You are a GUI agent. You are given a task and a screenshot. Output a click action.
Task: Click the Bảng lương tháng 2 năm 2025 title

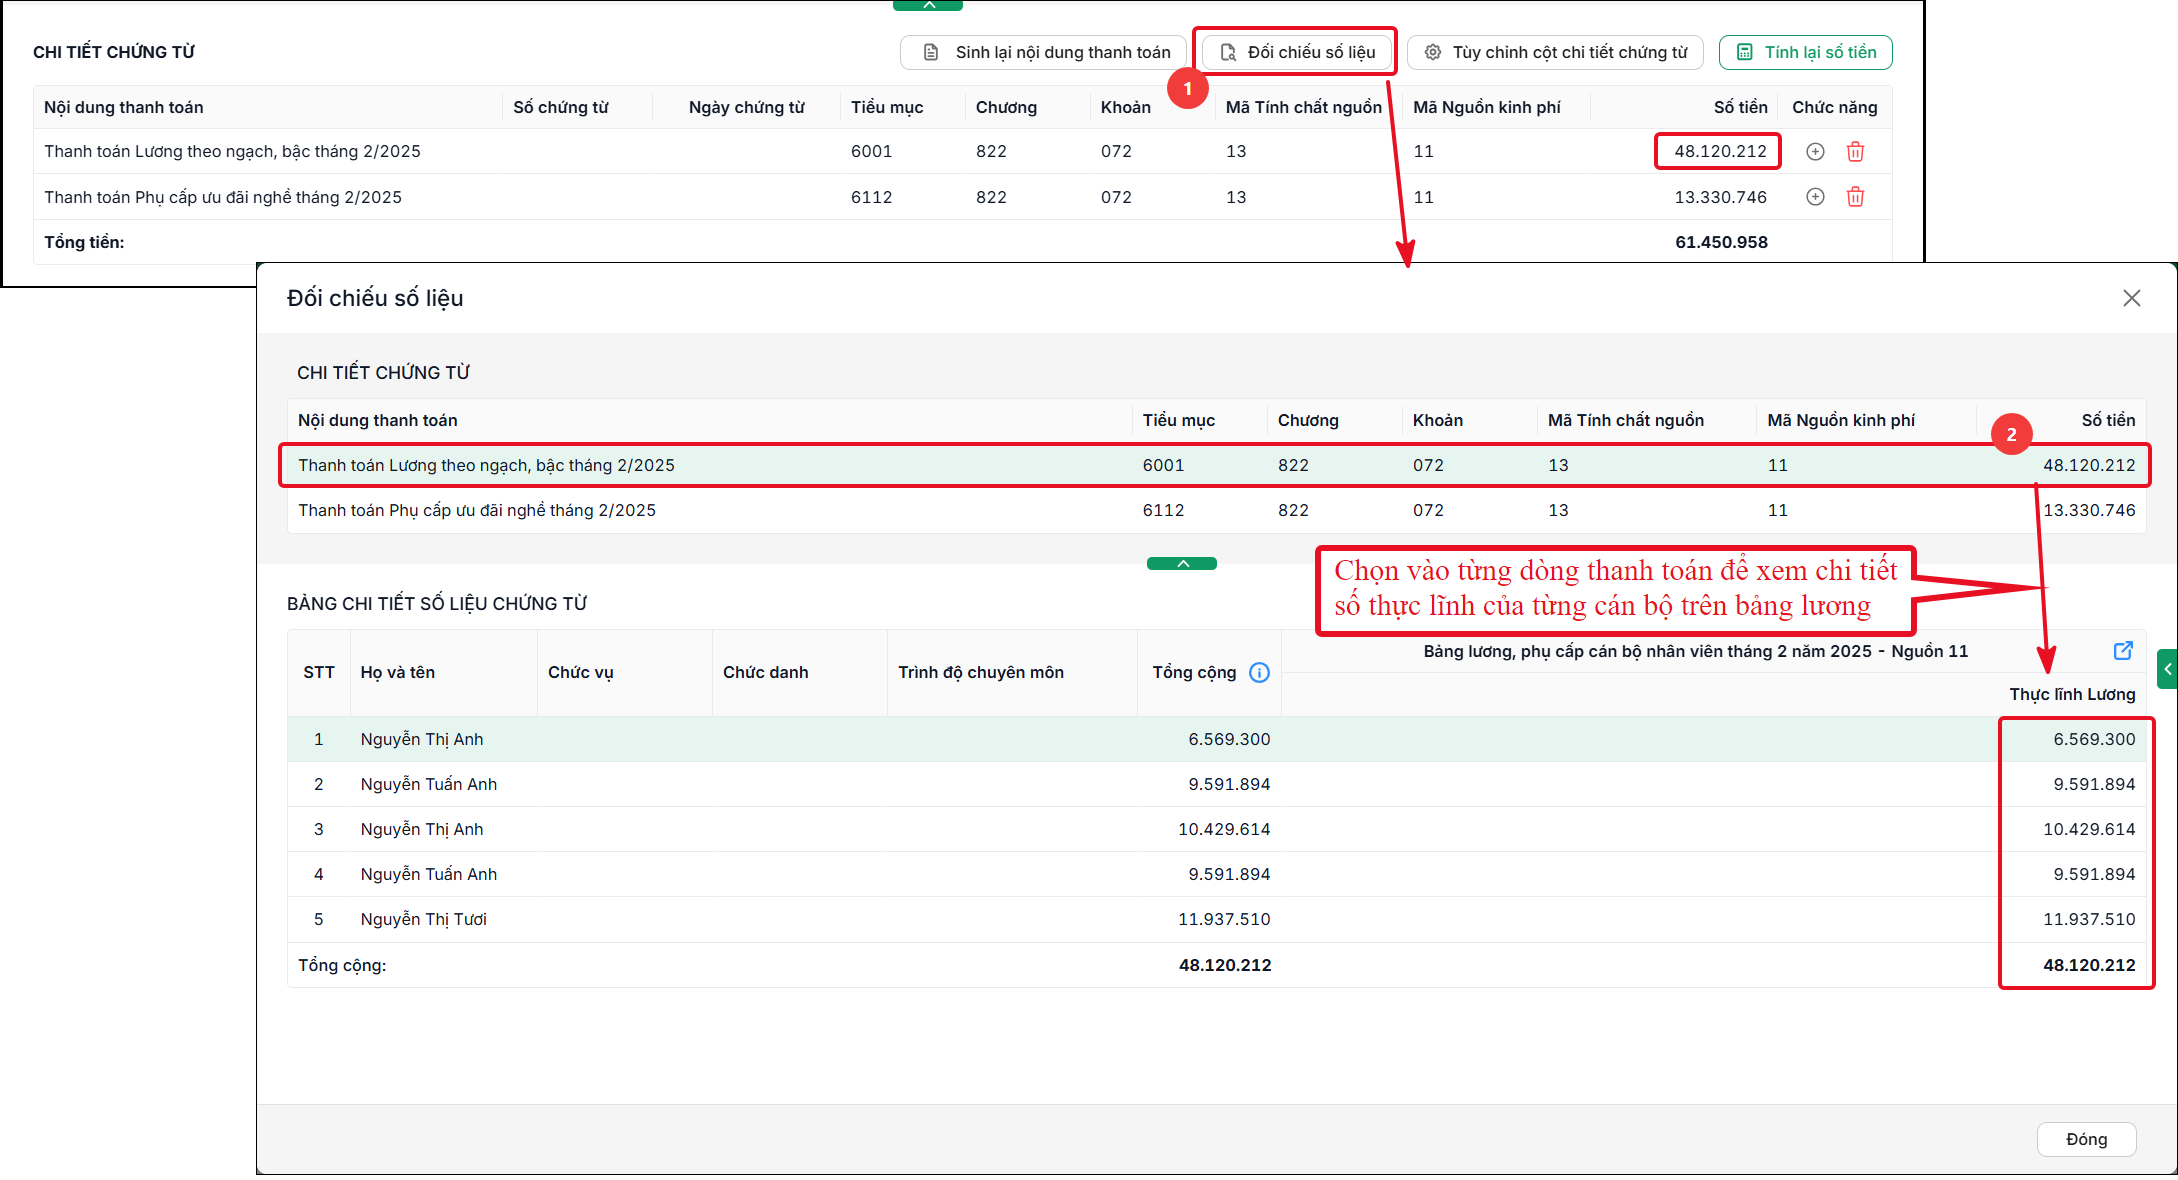pyautogui.click(x=1695, y=651)
